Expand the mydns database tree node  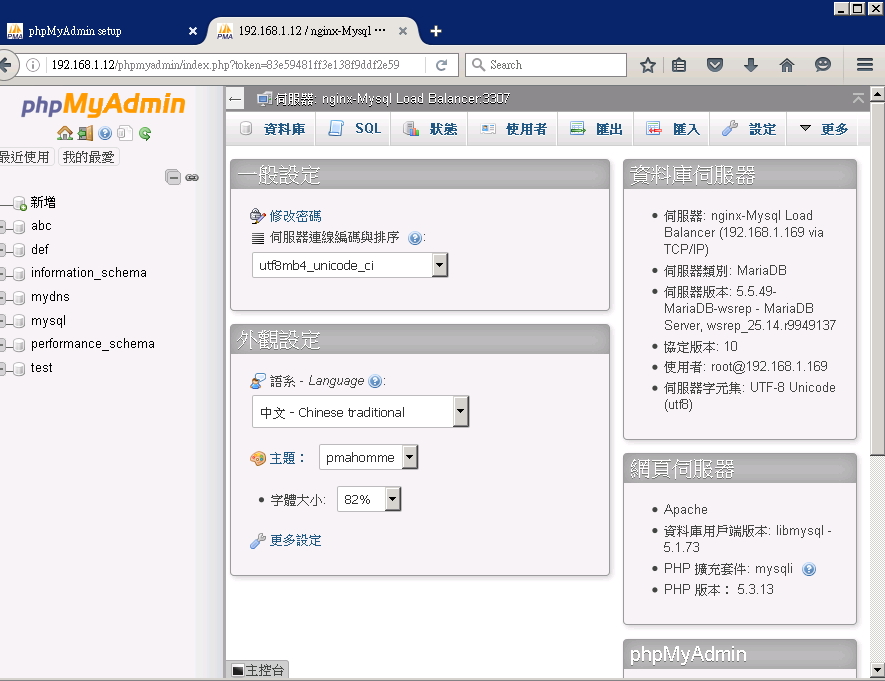(3, 297)
